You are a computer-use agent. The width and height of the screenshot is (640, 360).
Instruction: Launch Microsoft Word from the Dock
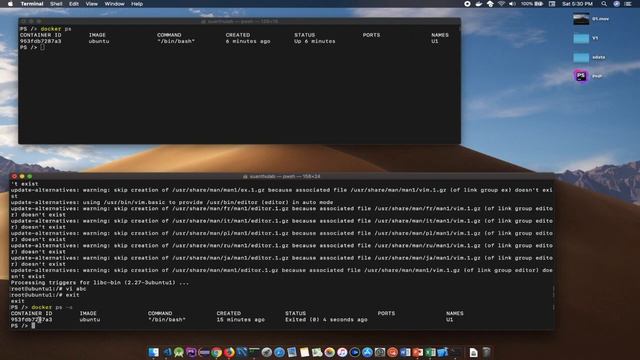(405, 352)
